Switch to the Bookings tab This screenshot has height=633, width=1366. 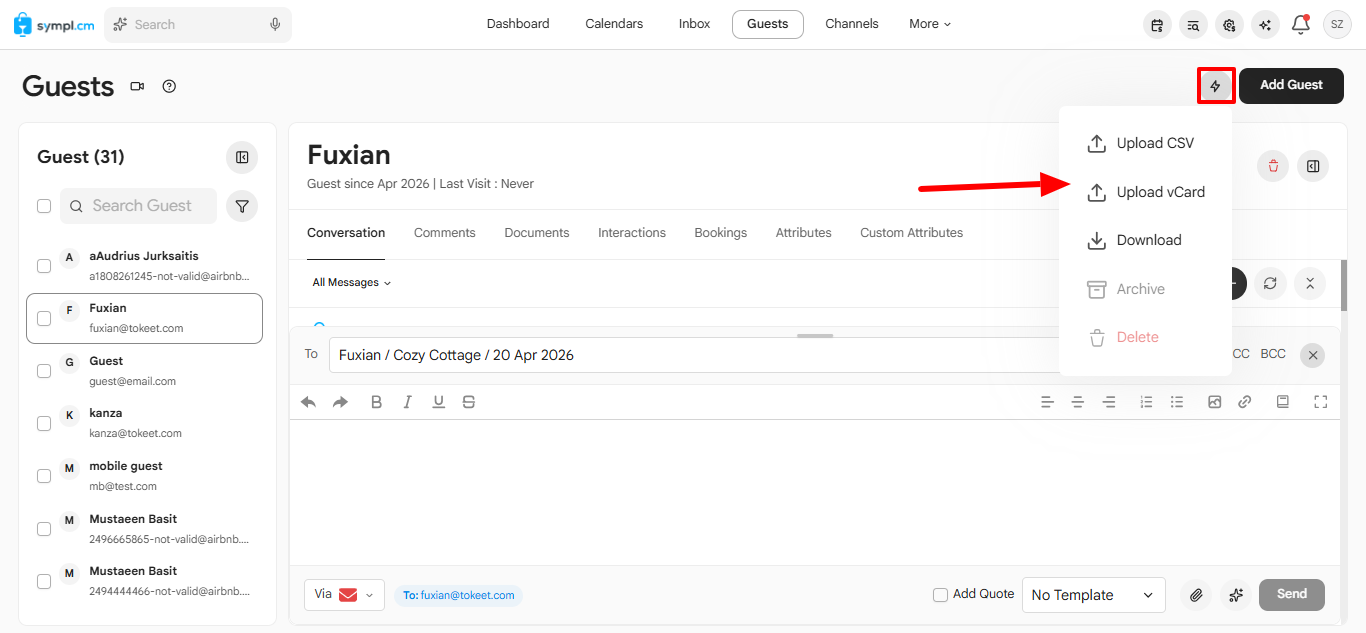point(721,233)
